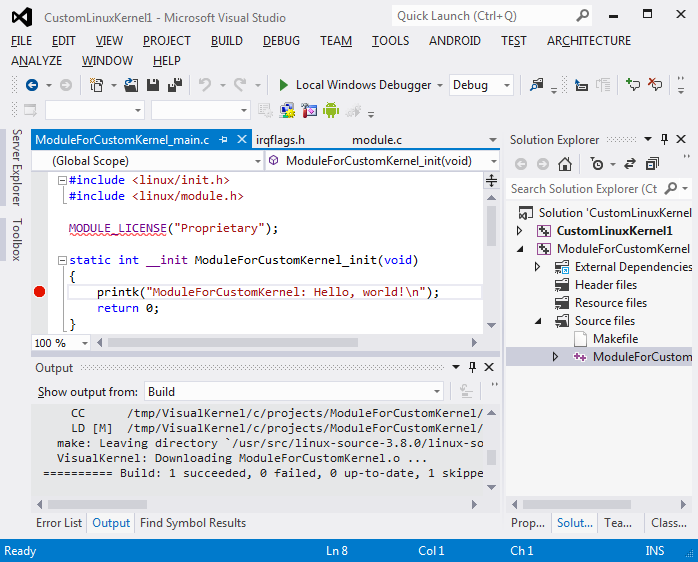Open the Toolbox side tab
This screenshot has height=562, width=698.
16,240
